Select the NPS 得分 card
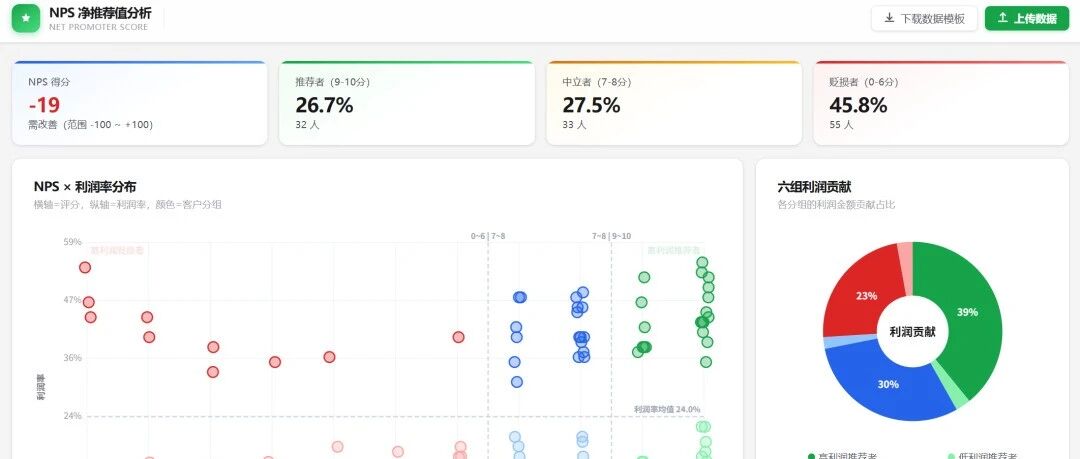The width and height of the screenshot is (1080, 459). (x=140, y=103)
